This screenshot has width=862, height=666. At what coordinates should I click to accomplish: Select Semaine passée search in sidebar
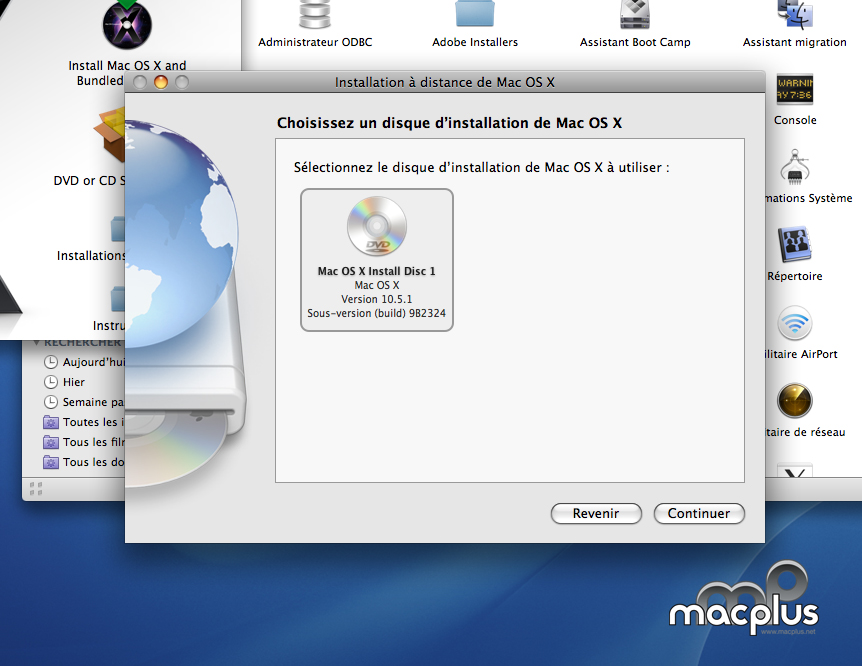click(x=84, y=402)
